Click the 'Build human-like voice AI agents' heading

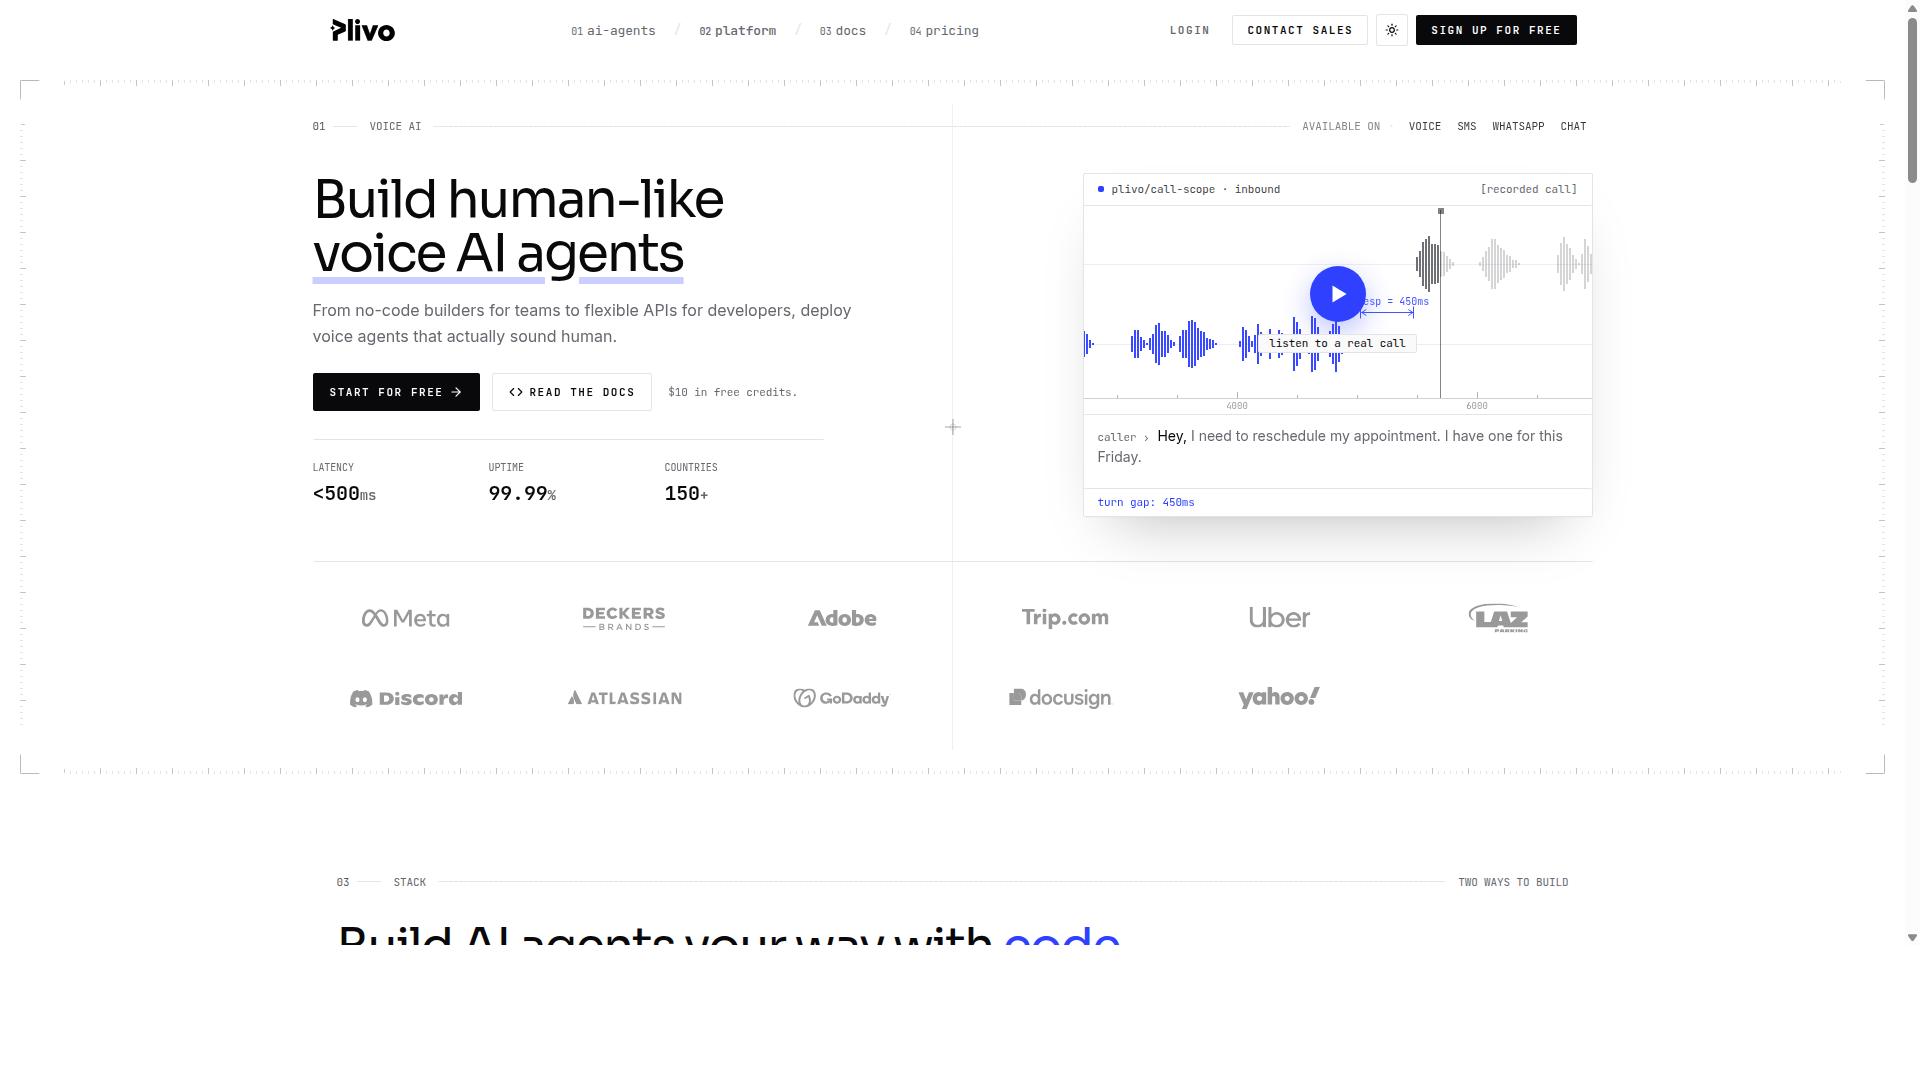tap(518, 226)
